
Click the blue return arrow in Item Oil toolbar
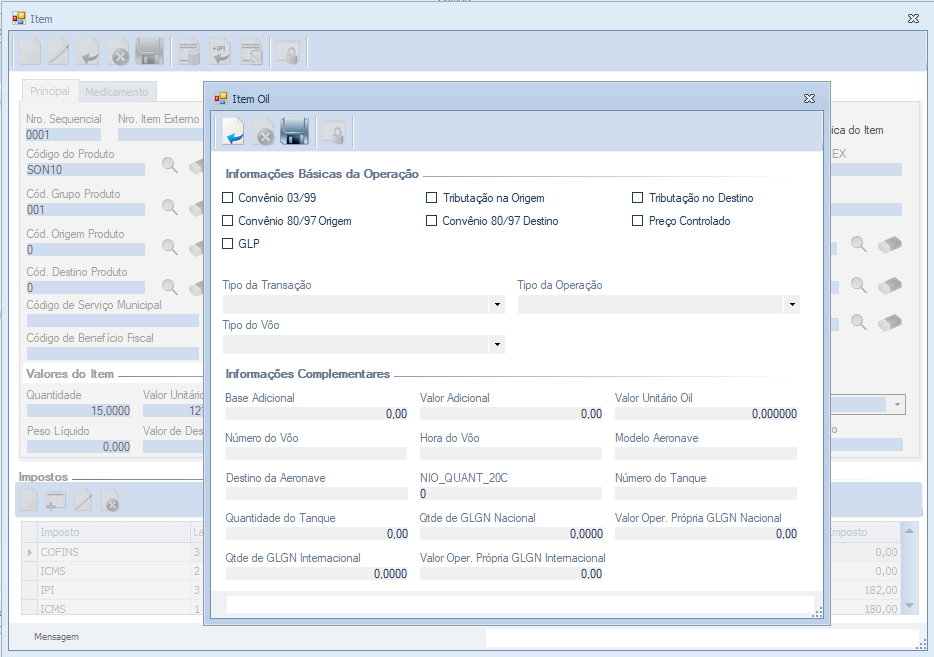pyautogui.click(x=234, y=132)
